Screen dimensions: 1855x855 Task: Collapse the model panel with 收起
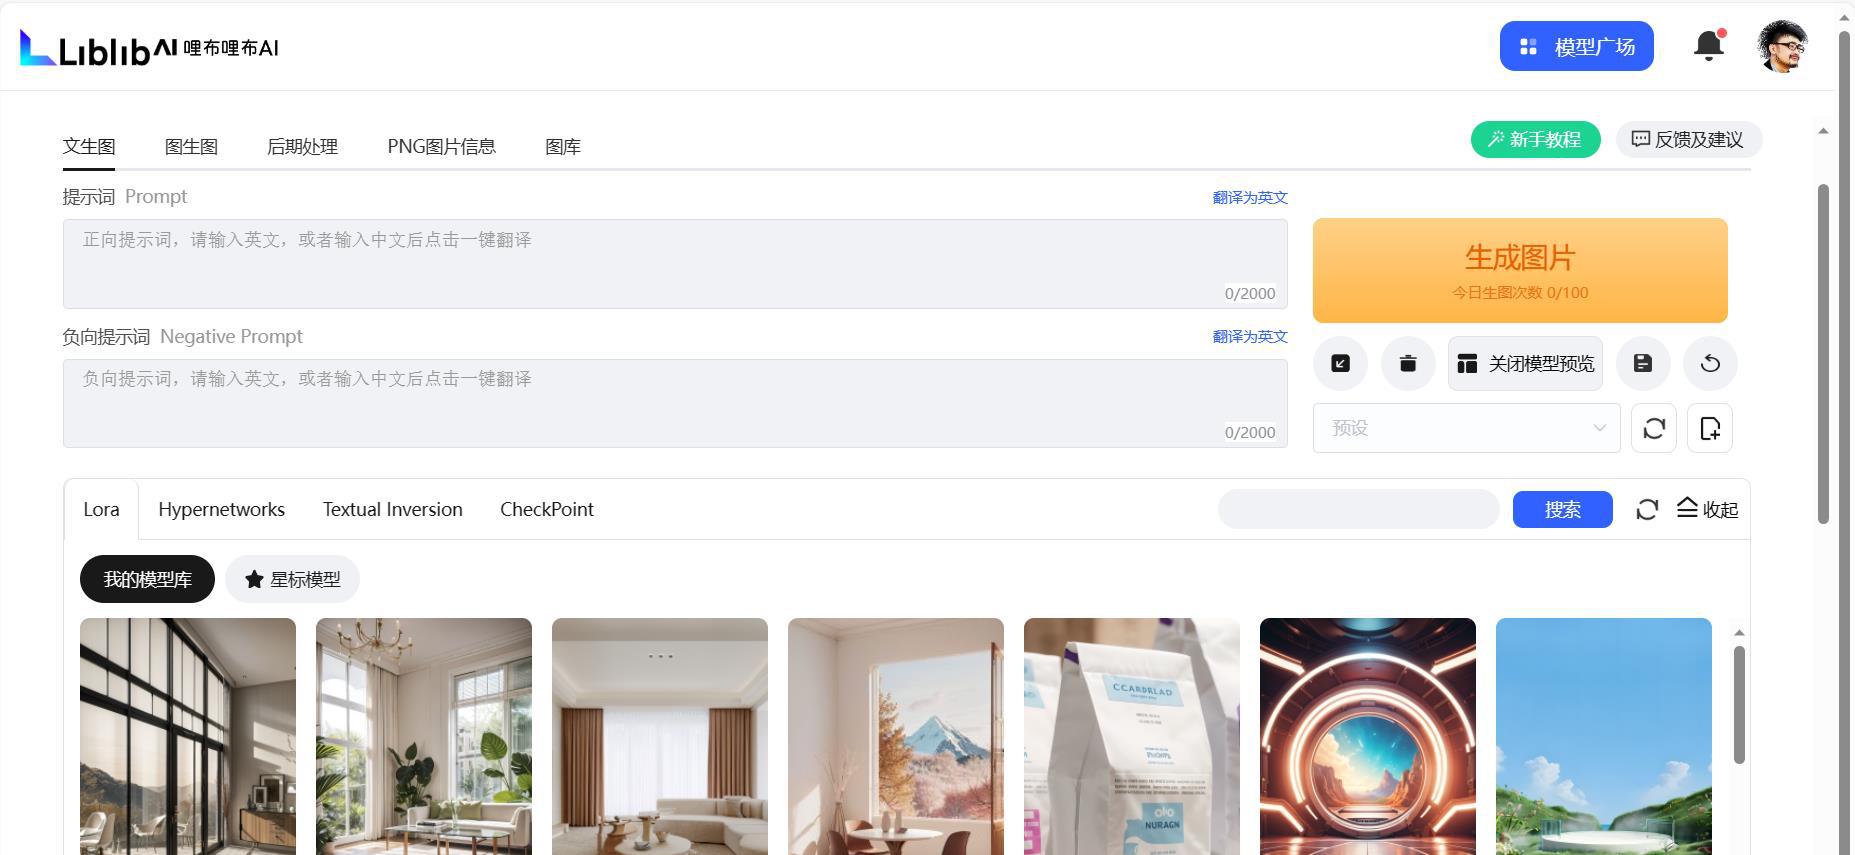tap(1707, 510)
